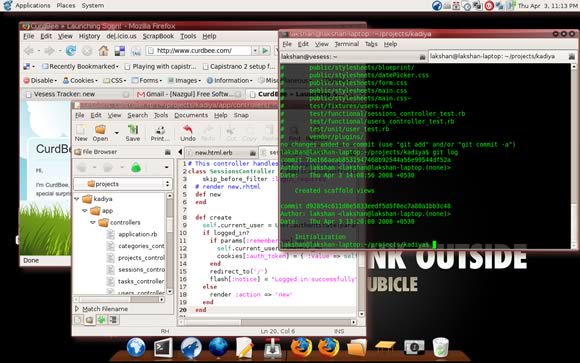Open the Snap menu in gedit
Viewport: 580px width, 363px height.
[241, 115]
